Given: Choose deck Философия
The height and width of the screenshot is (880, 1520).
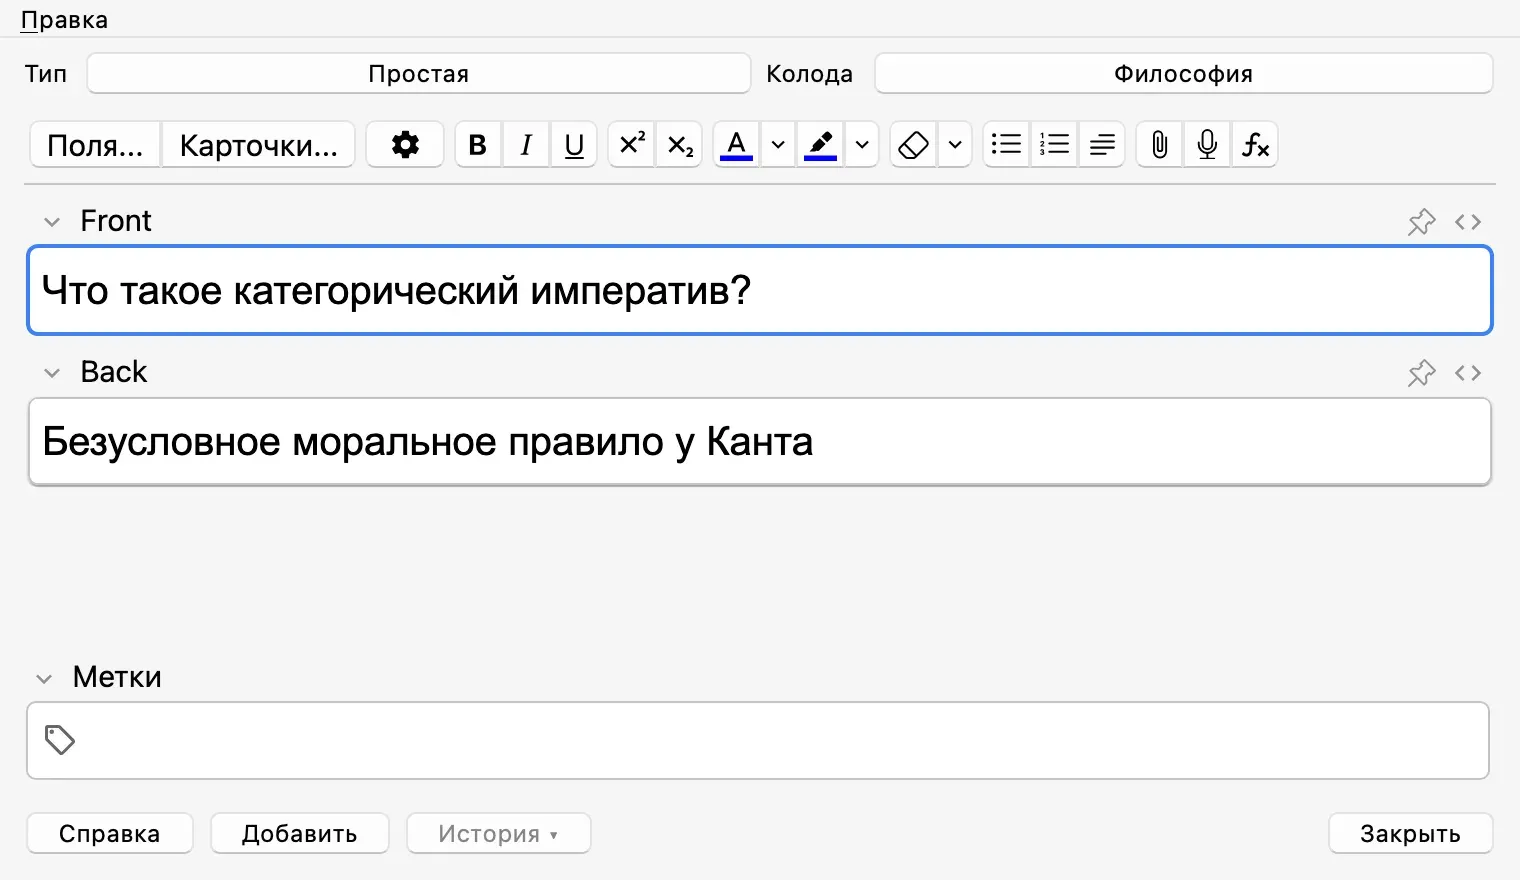Looking at the screenshot, I should (1184, 74).
